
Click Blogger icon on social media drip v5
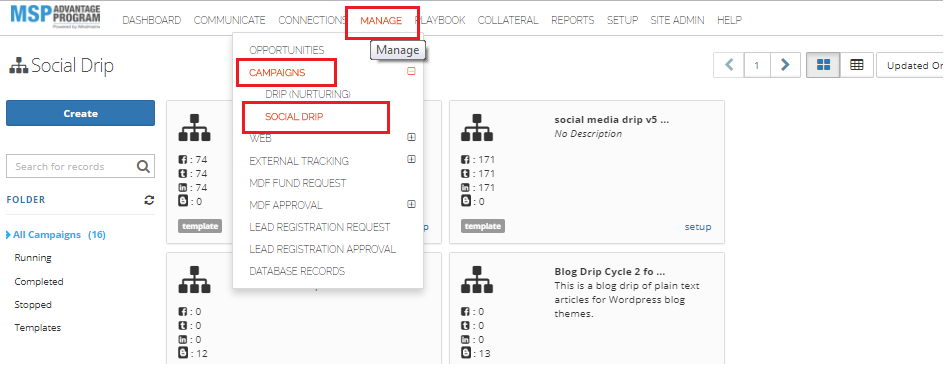[465, 202]
